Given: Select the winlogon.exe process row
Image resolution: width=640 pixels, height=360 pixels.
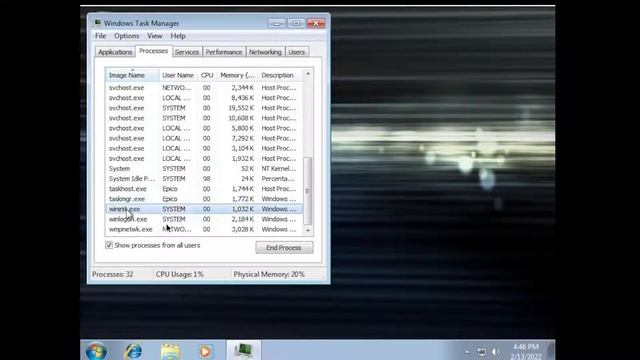Looking at the screenshot, I should point(204,219).
